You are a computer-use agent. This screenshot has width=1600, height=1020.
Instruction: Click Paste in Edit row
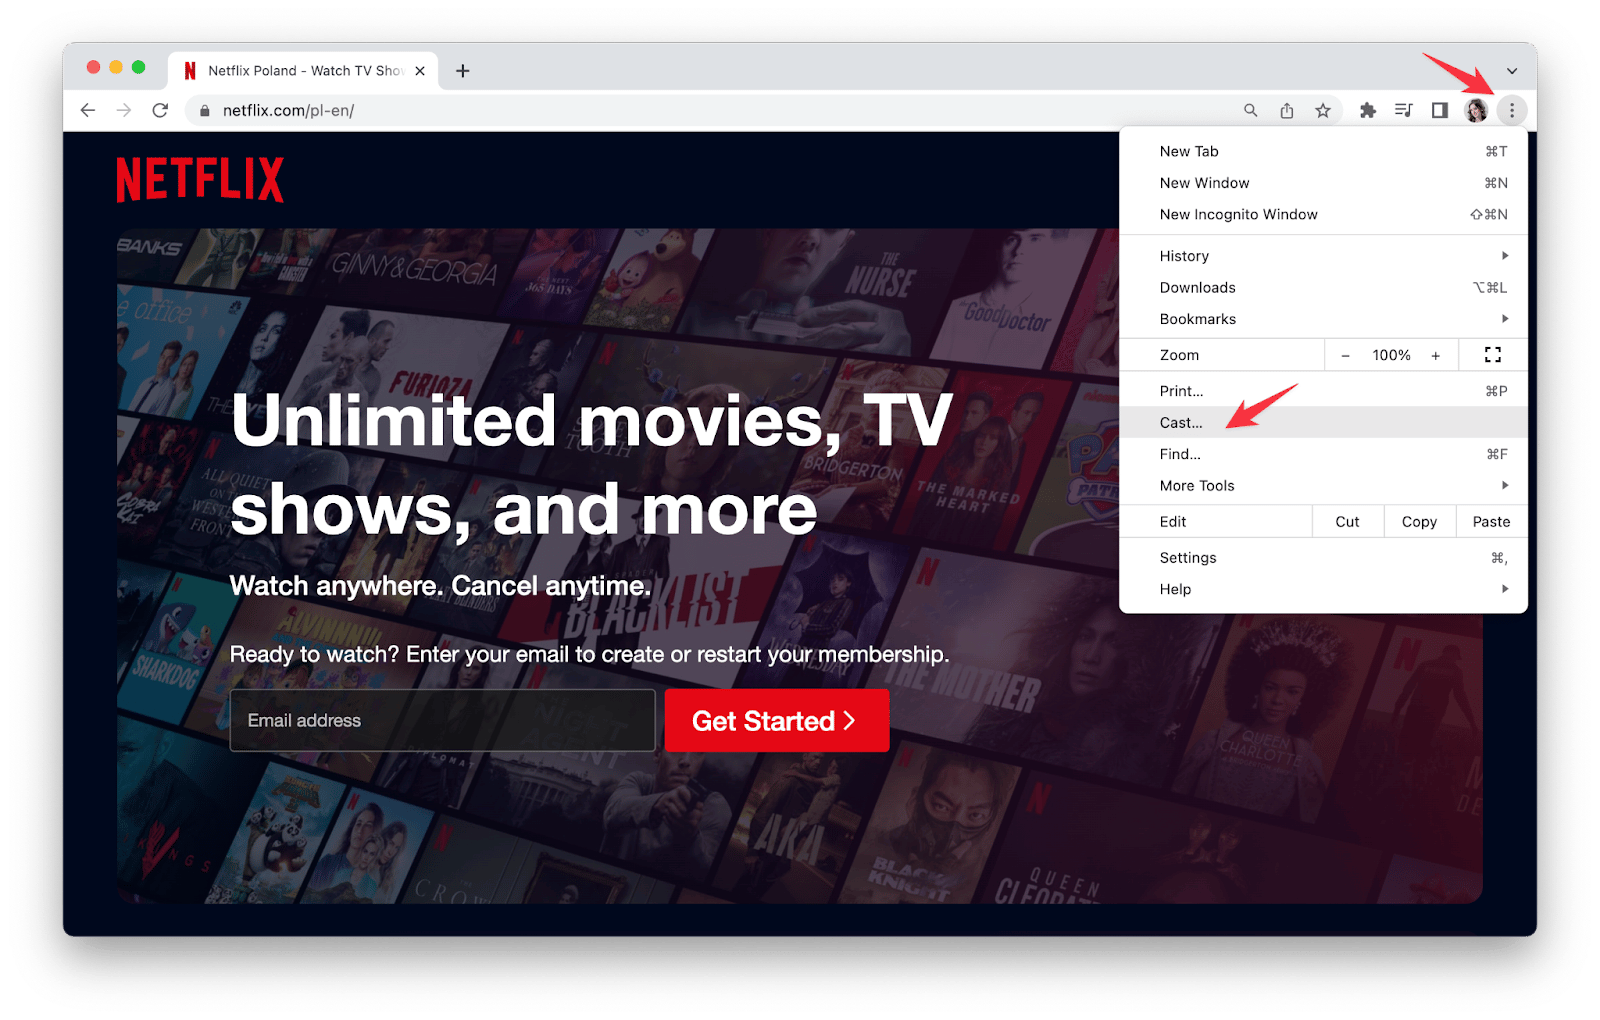(x=1492, y=522)
